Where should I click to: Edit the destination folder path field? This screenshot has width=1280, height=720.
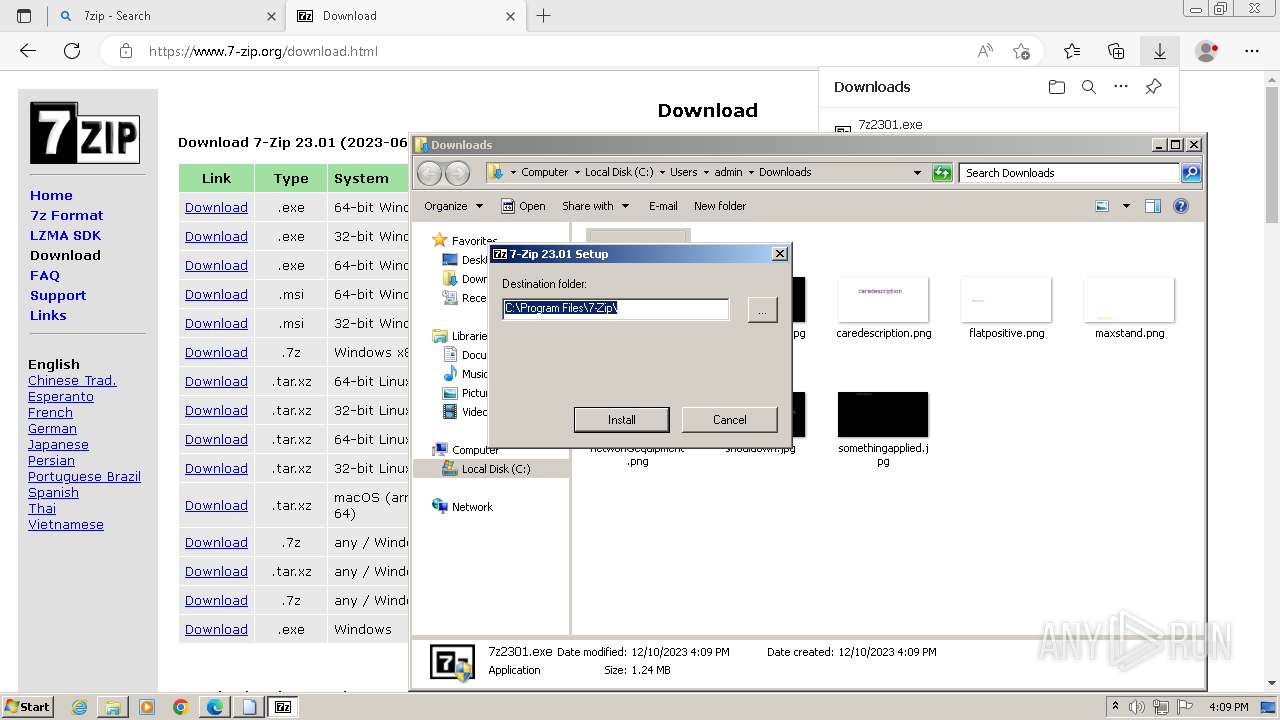(x=615, y=309)
